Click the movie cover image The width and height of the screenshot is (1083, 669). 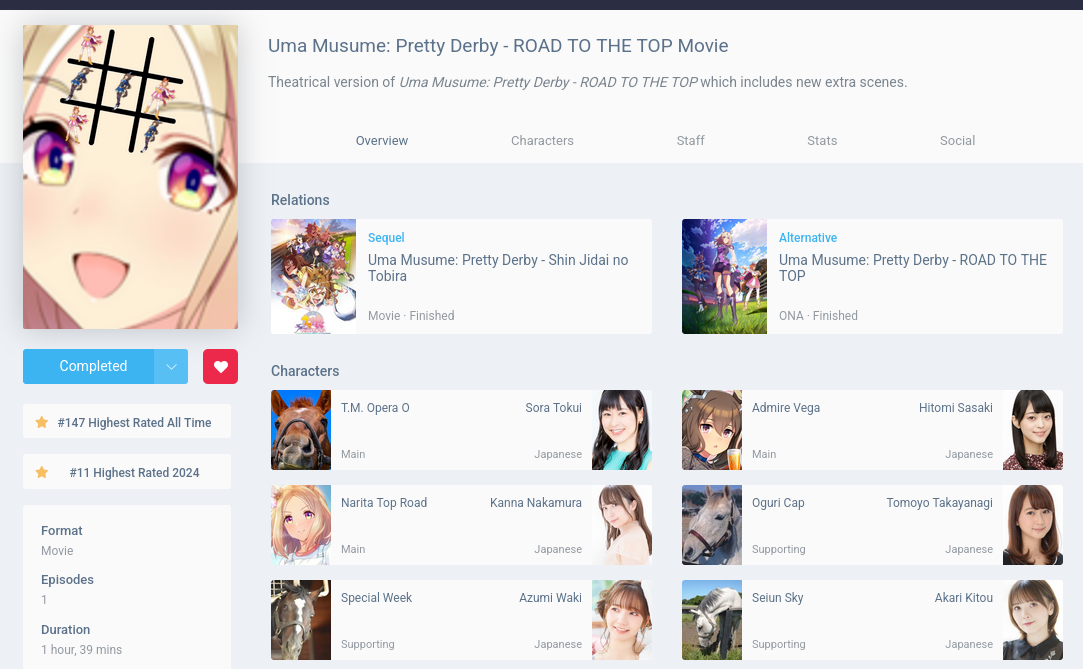tap(131, 177)
